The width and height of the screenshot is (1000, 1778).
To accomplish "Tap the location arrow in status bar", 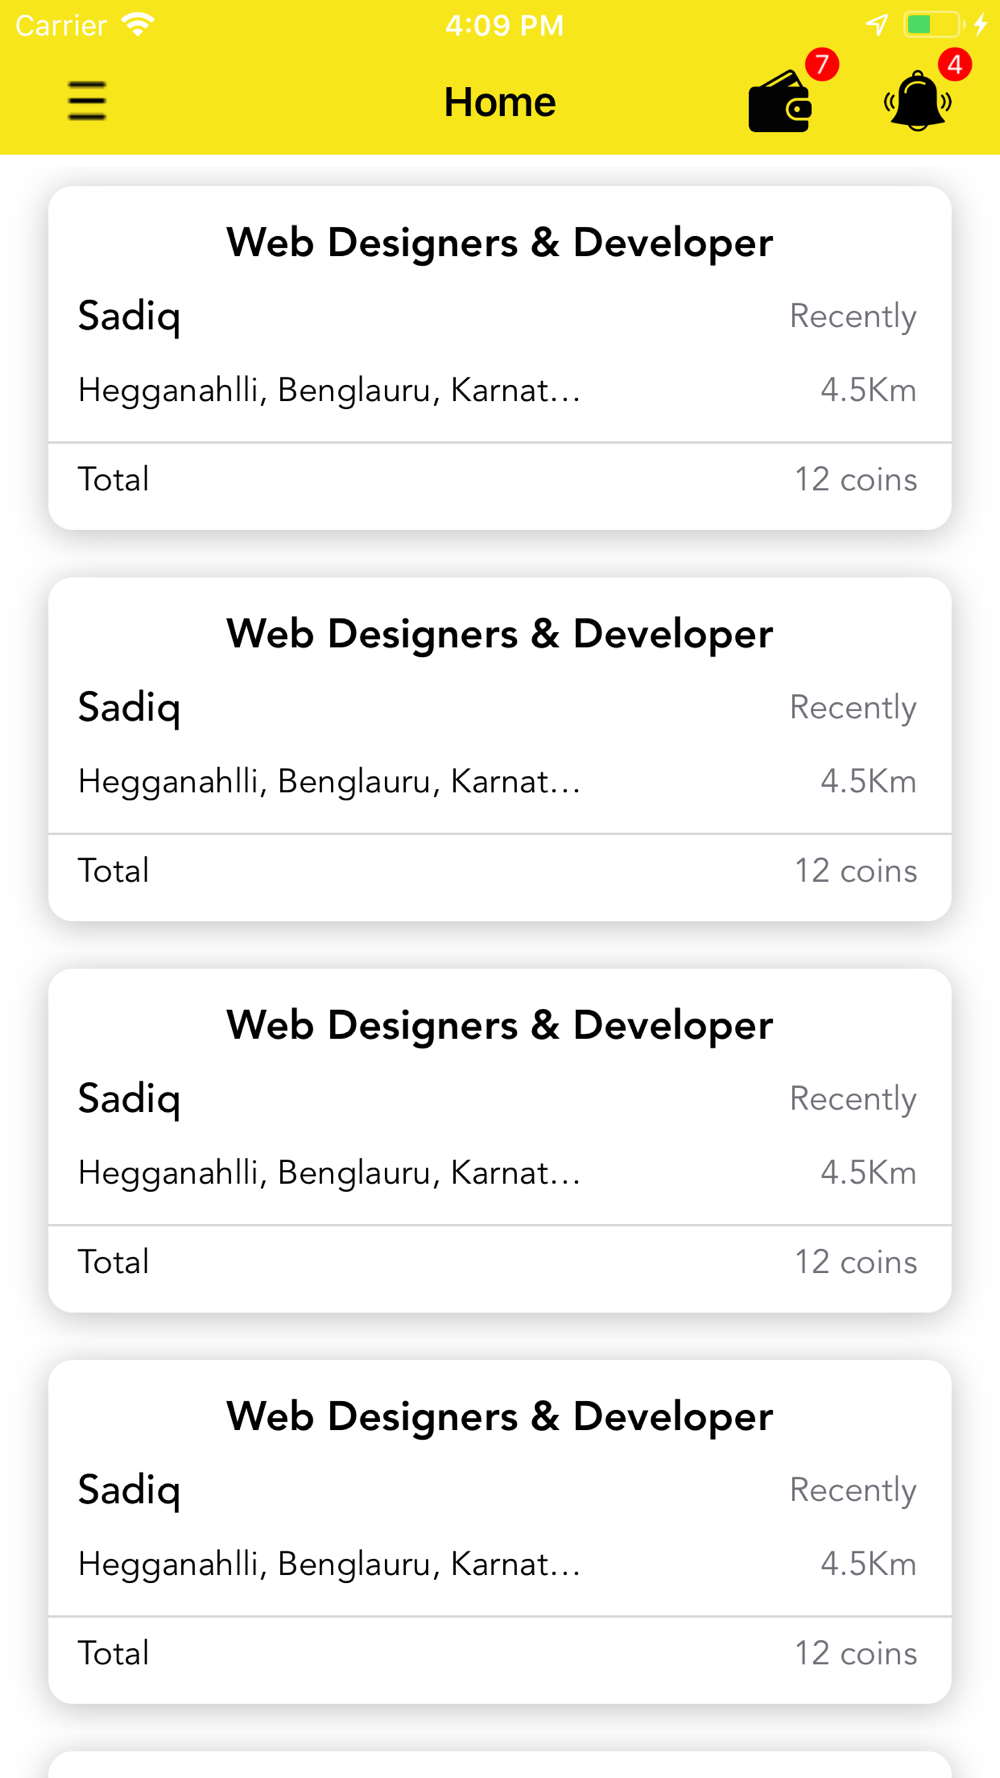I will click(877, 24).
